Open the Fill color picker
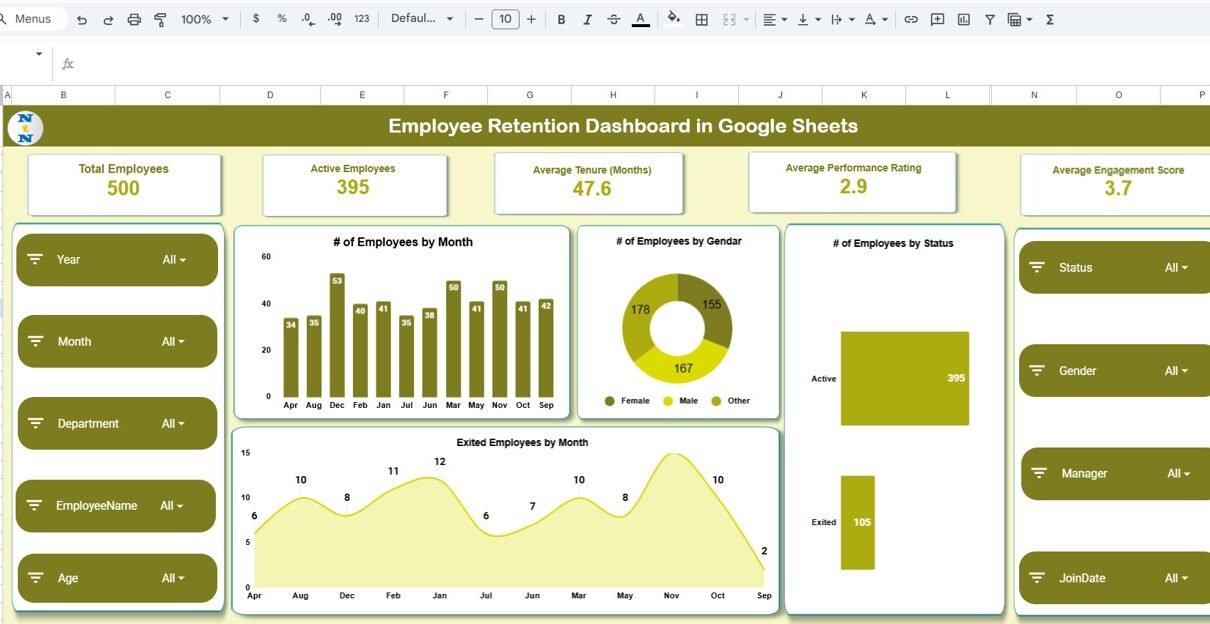 tap(673, 19)
